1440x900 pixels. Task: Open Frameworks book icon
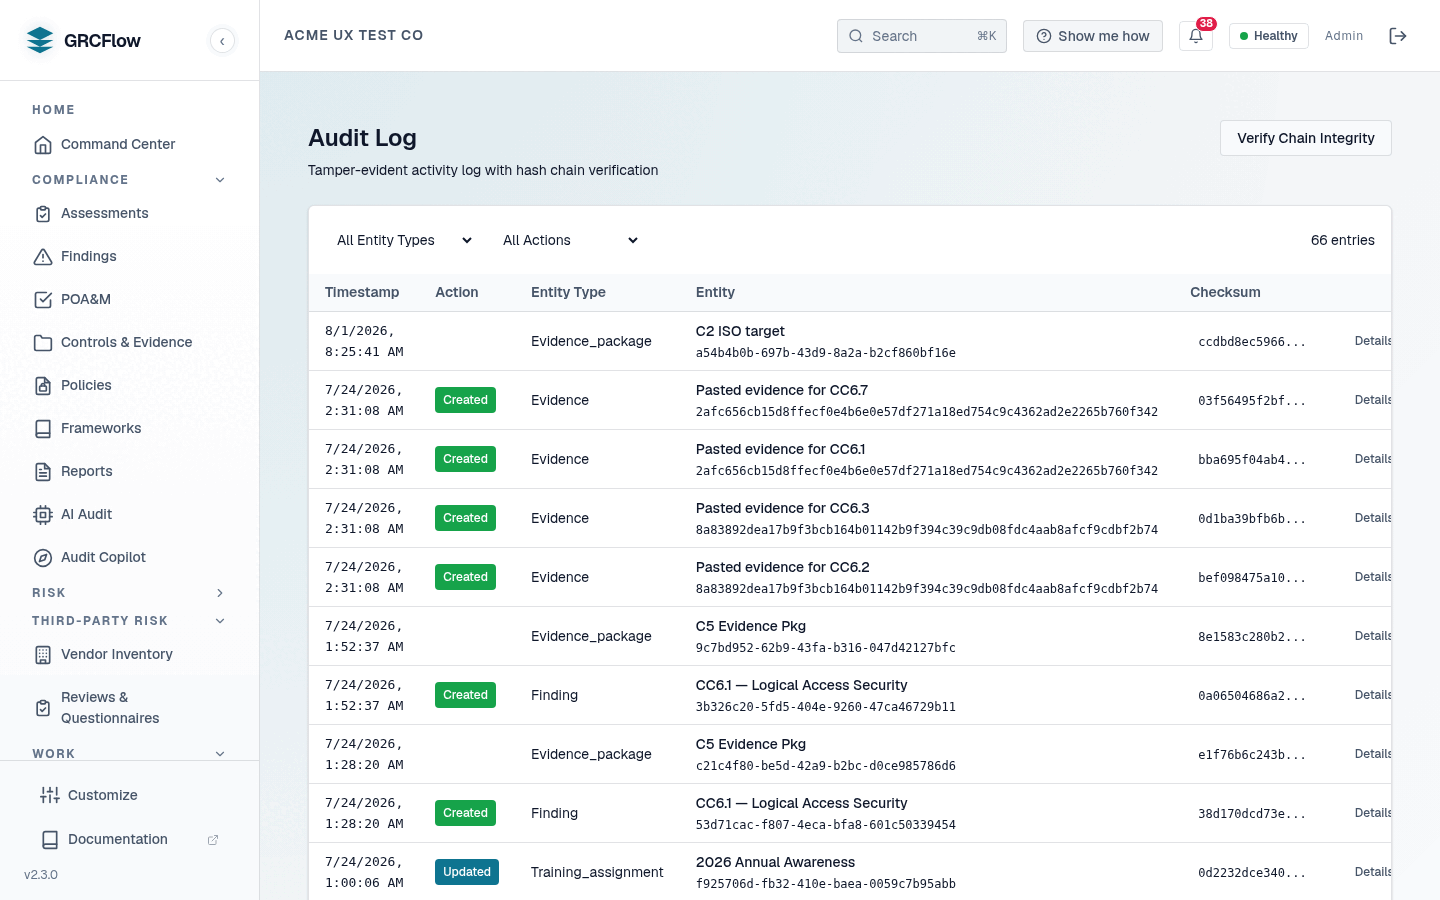[x=43, y=428]
